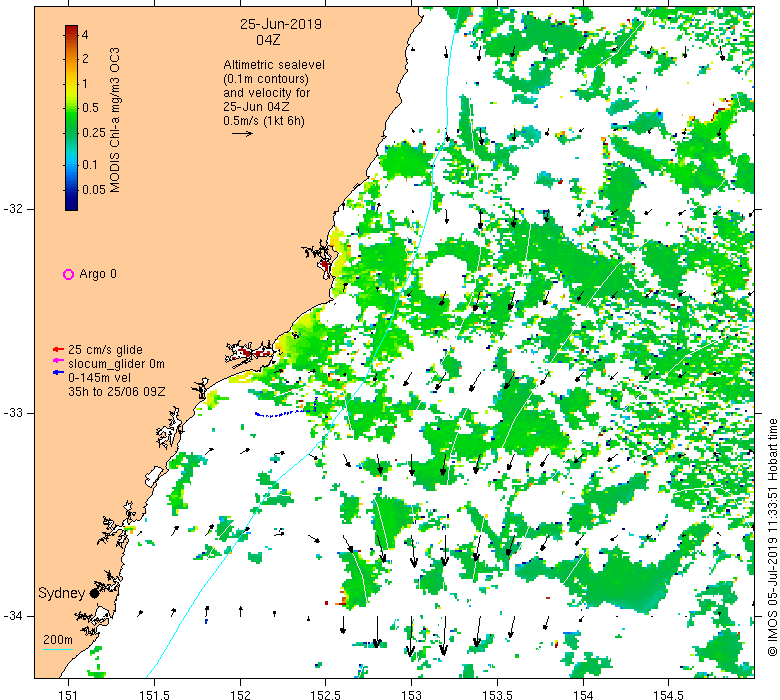Click the '0-145m vel' label
Screen dimensions: 780x700
99,378
